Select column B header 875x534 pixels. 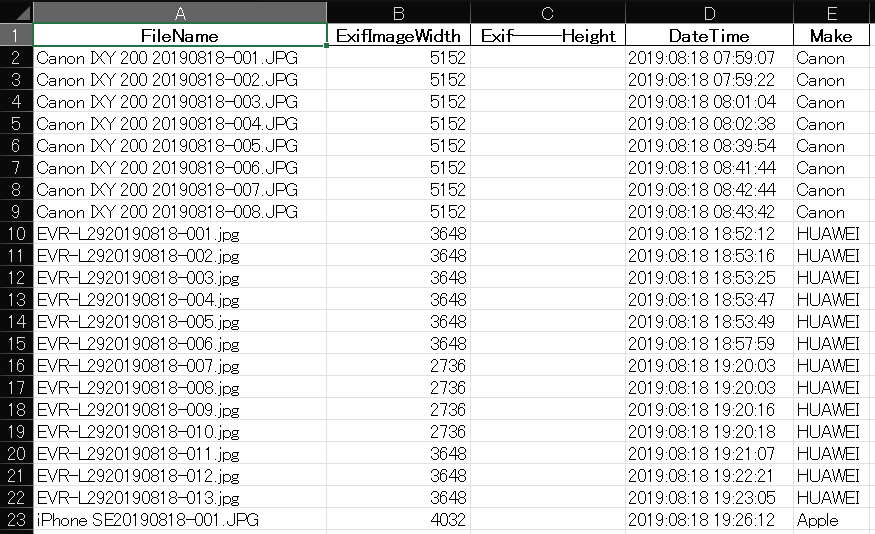(398, 12)
